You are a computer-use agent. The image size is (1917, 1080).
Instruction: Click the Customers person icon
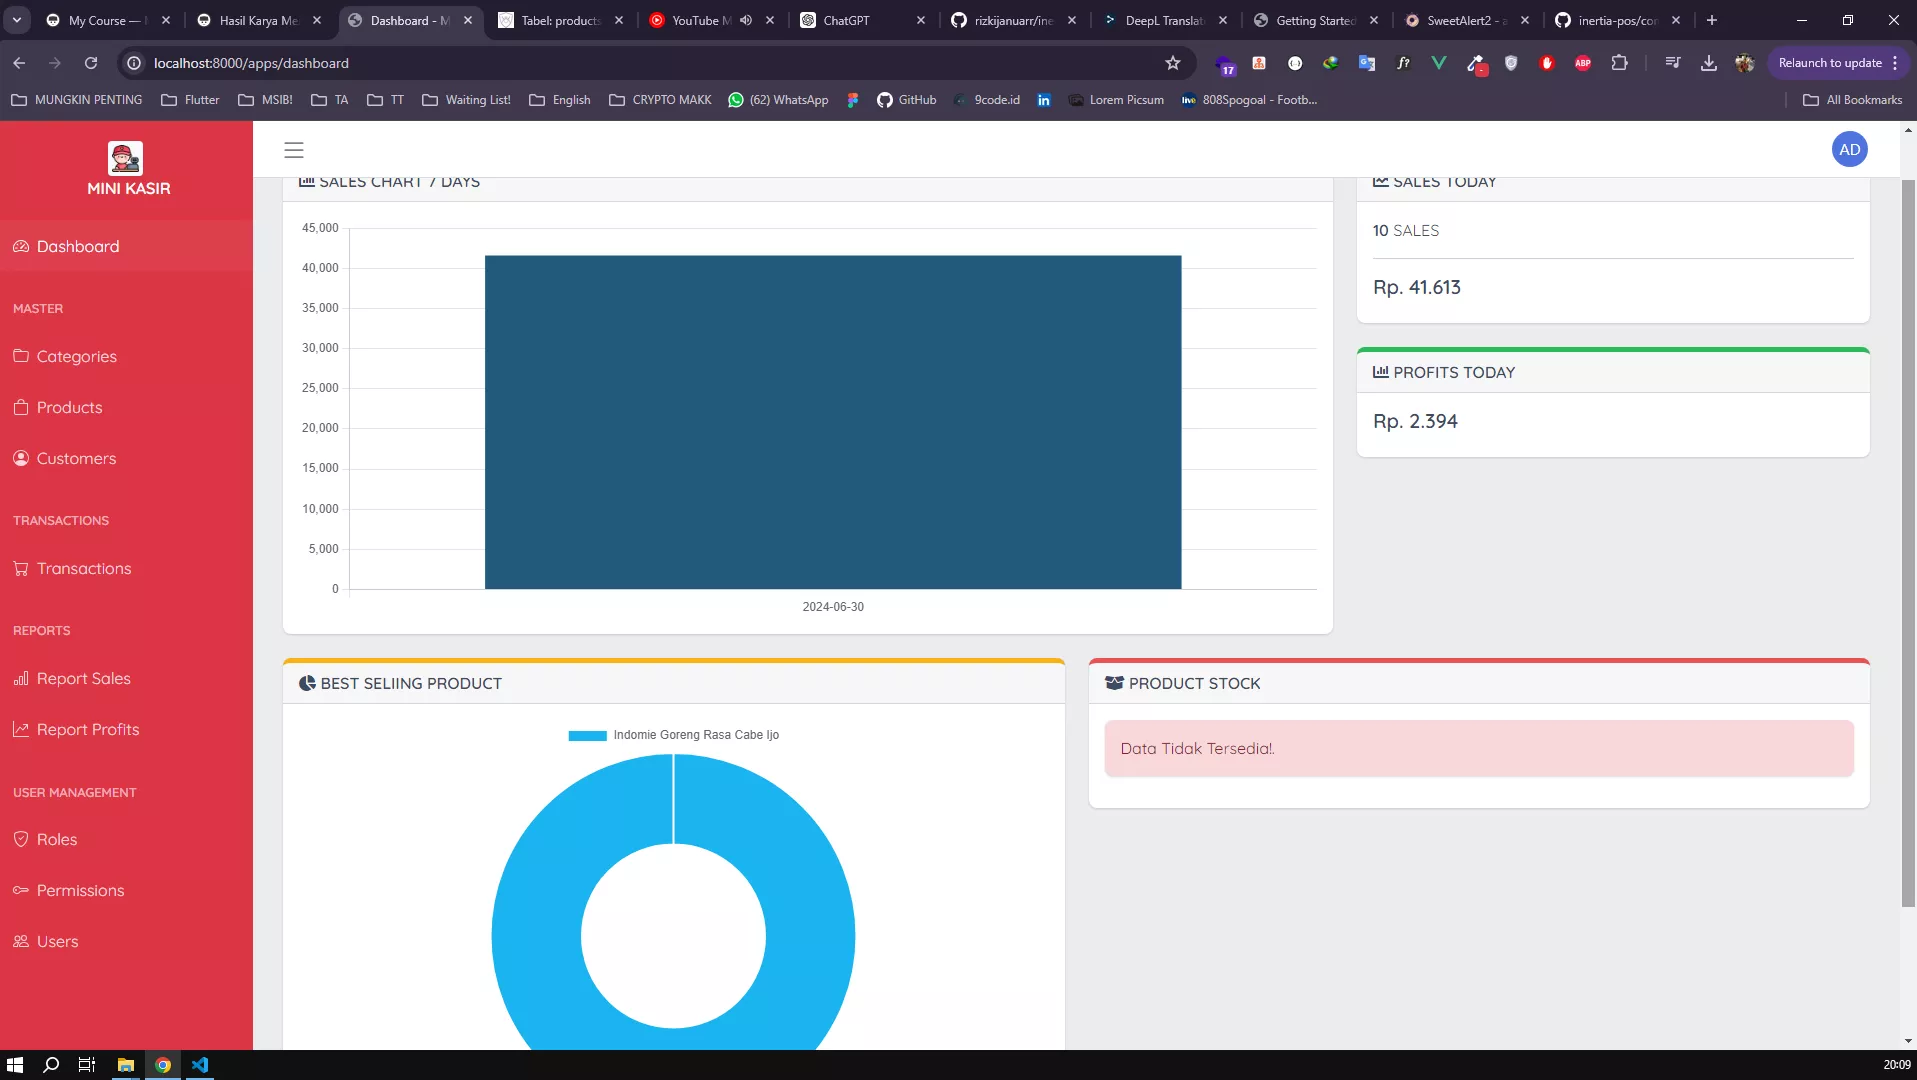tap(21, 458)
